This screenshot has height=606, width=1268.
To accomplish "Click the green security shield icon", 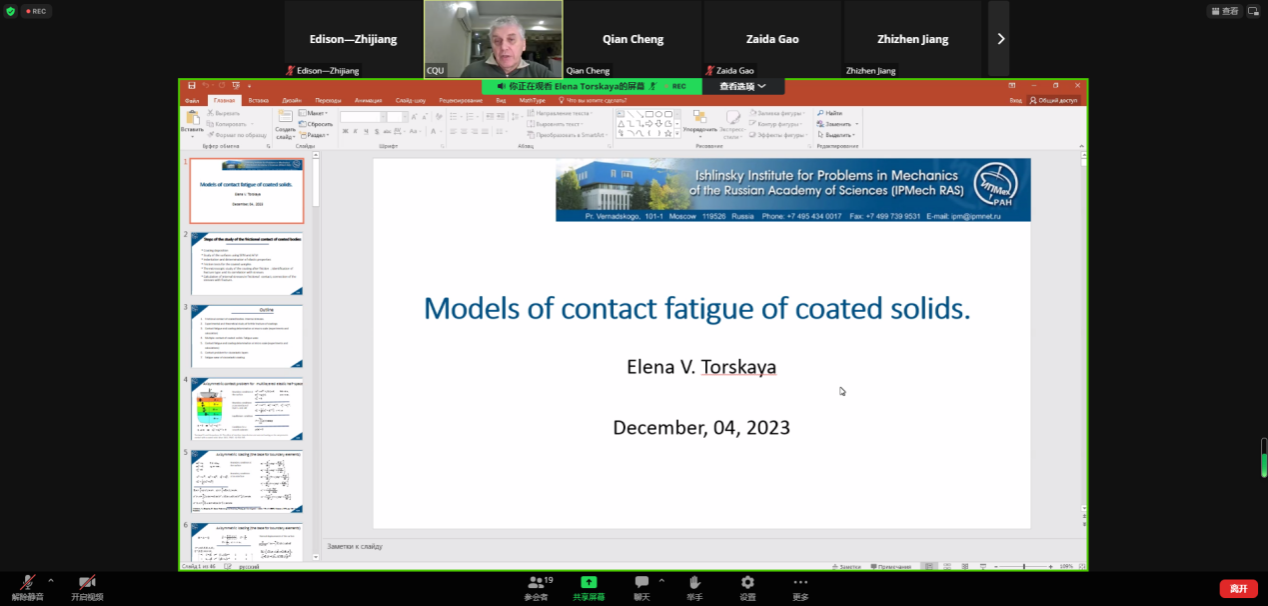I will [x=10, y=11].
